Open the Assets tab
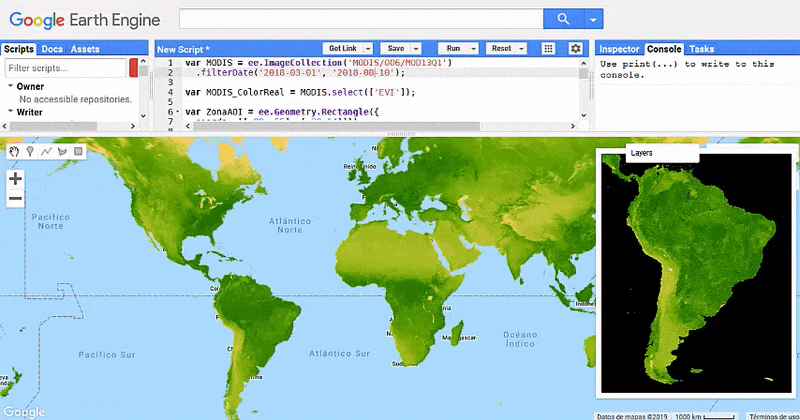The width and height of the screenshot is (800, 420). [85, 49]
